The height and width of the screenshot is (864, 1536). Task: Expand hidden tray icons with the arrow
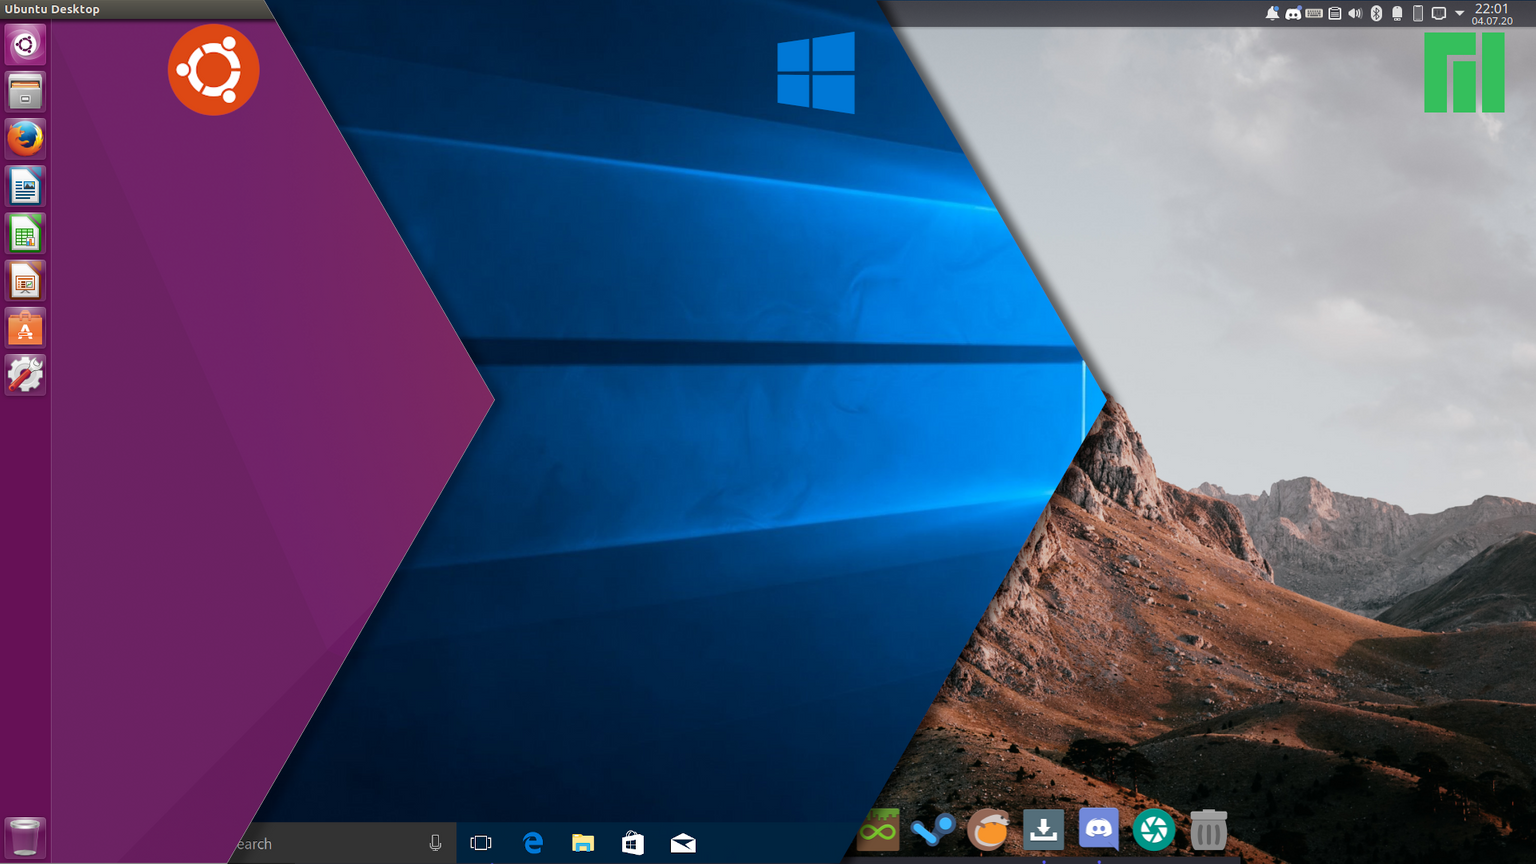[1459, 13]
